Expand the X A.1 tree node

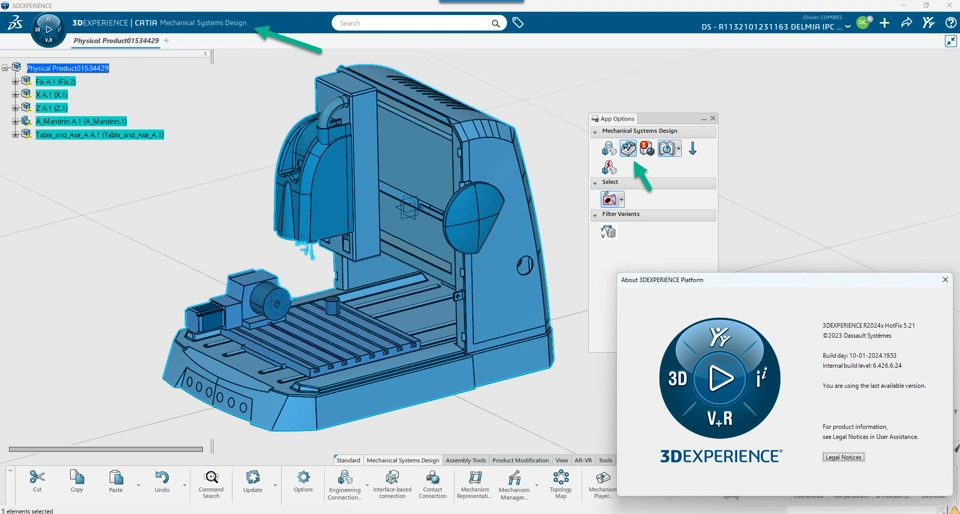pyautogui.click(x=15, y=95)
